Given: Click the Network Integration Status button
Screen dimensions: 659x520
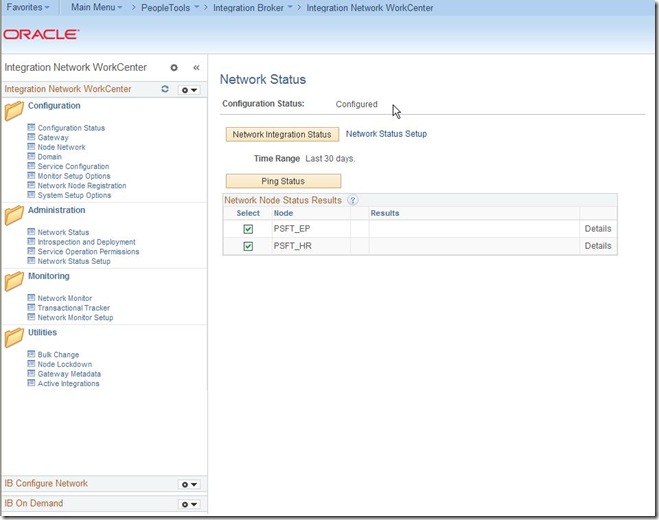Looking at the screenshot, I should [x=282, y=135].
